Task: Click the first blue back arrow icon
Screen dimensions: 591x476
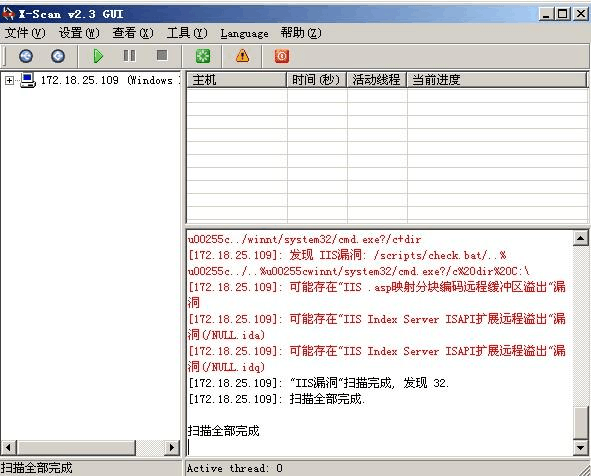Action: tap(26, 56)
